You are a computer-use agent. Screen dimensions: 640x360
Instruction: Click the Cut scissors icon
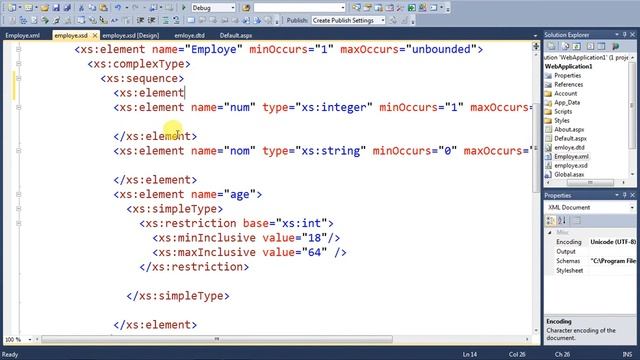point(81,8)
